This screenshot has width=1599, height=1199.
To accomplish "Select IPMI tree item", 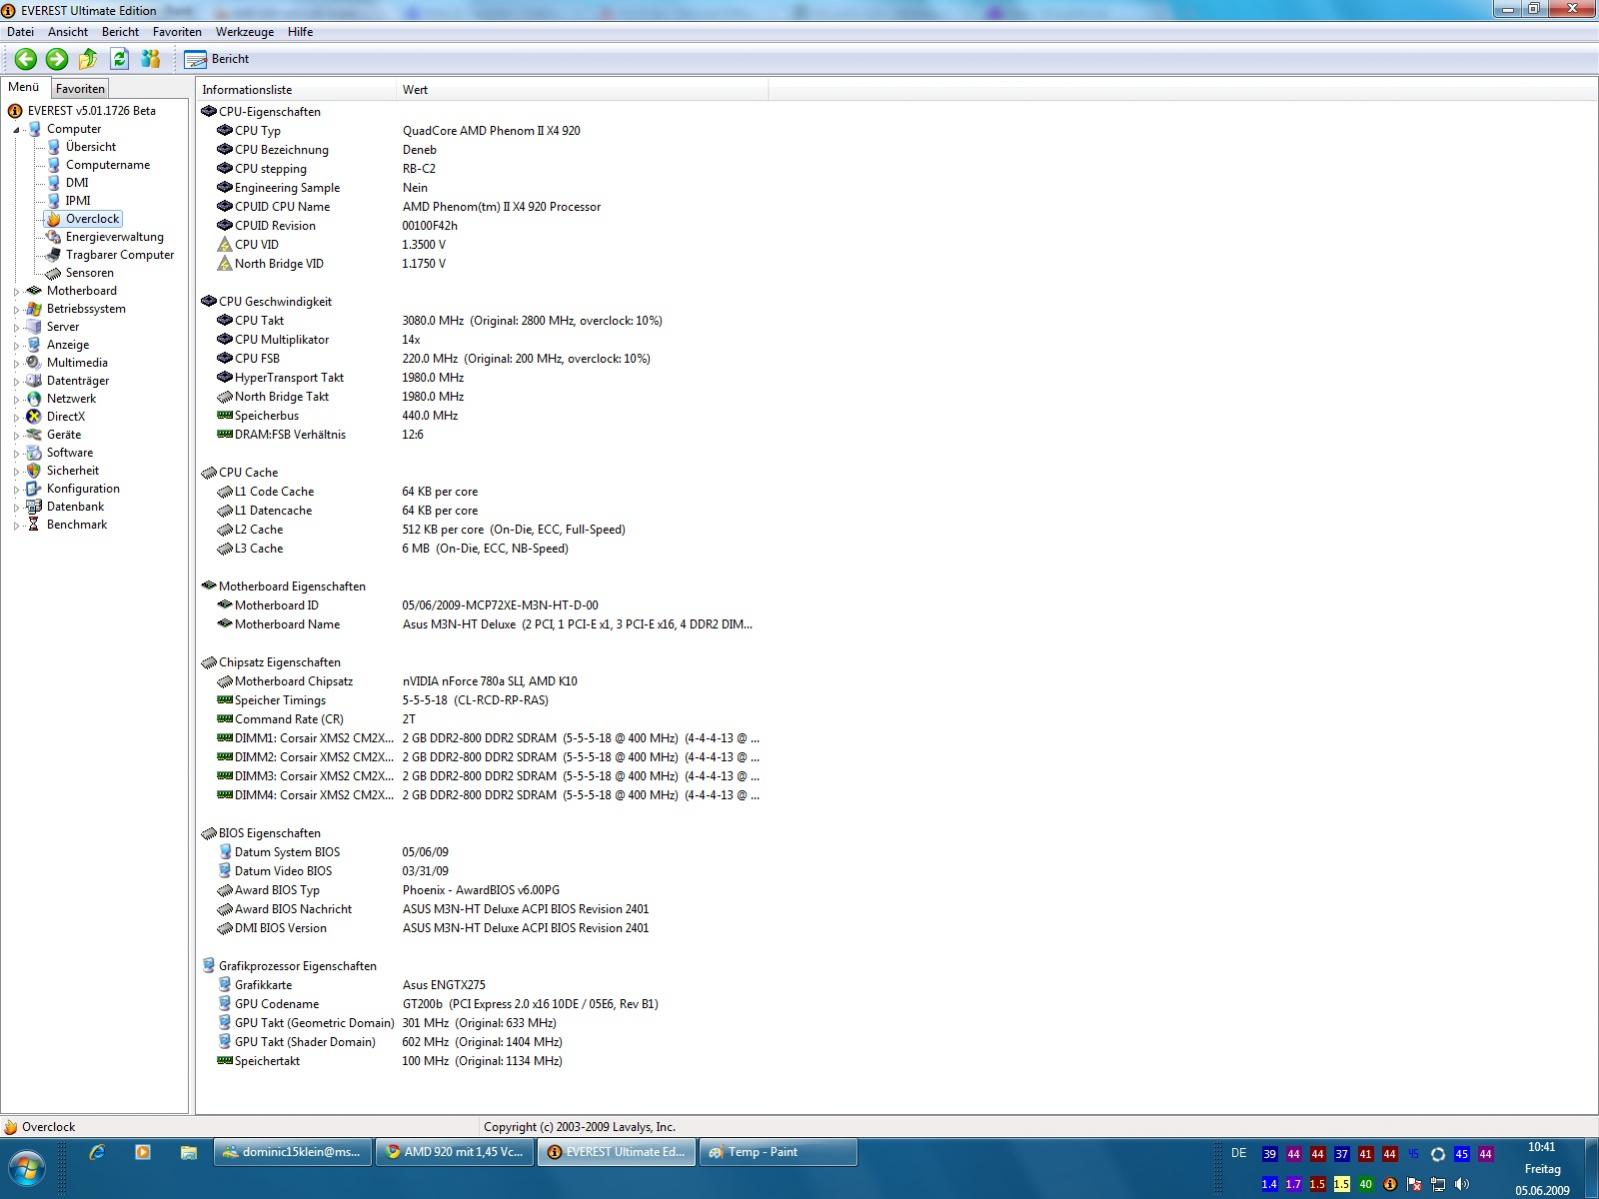I will [78, 201].
